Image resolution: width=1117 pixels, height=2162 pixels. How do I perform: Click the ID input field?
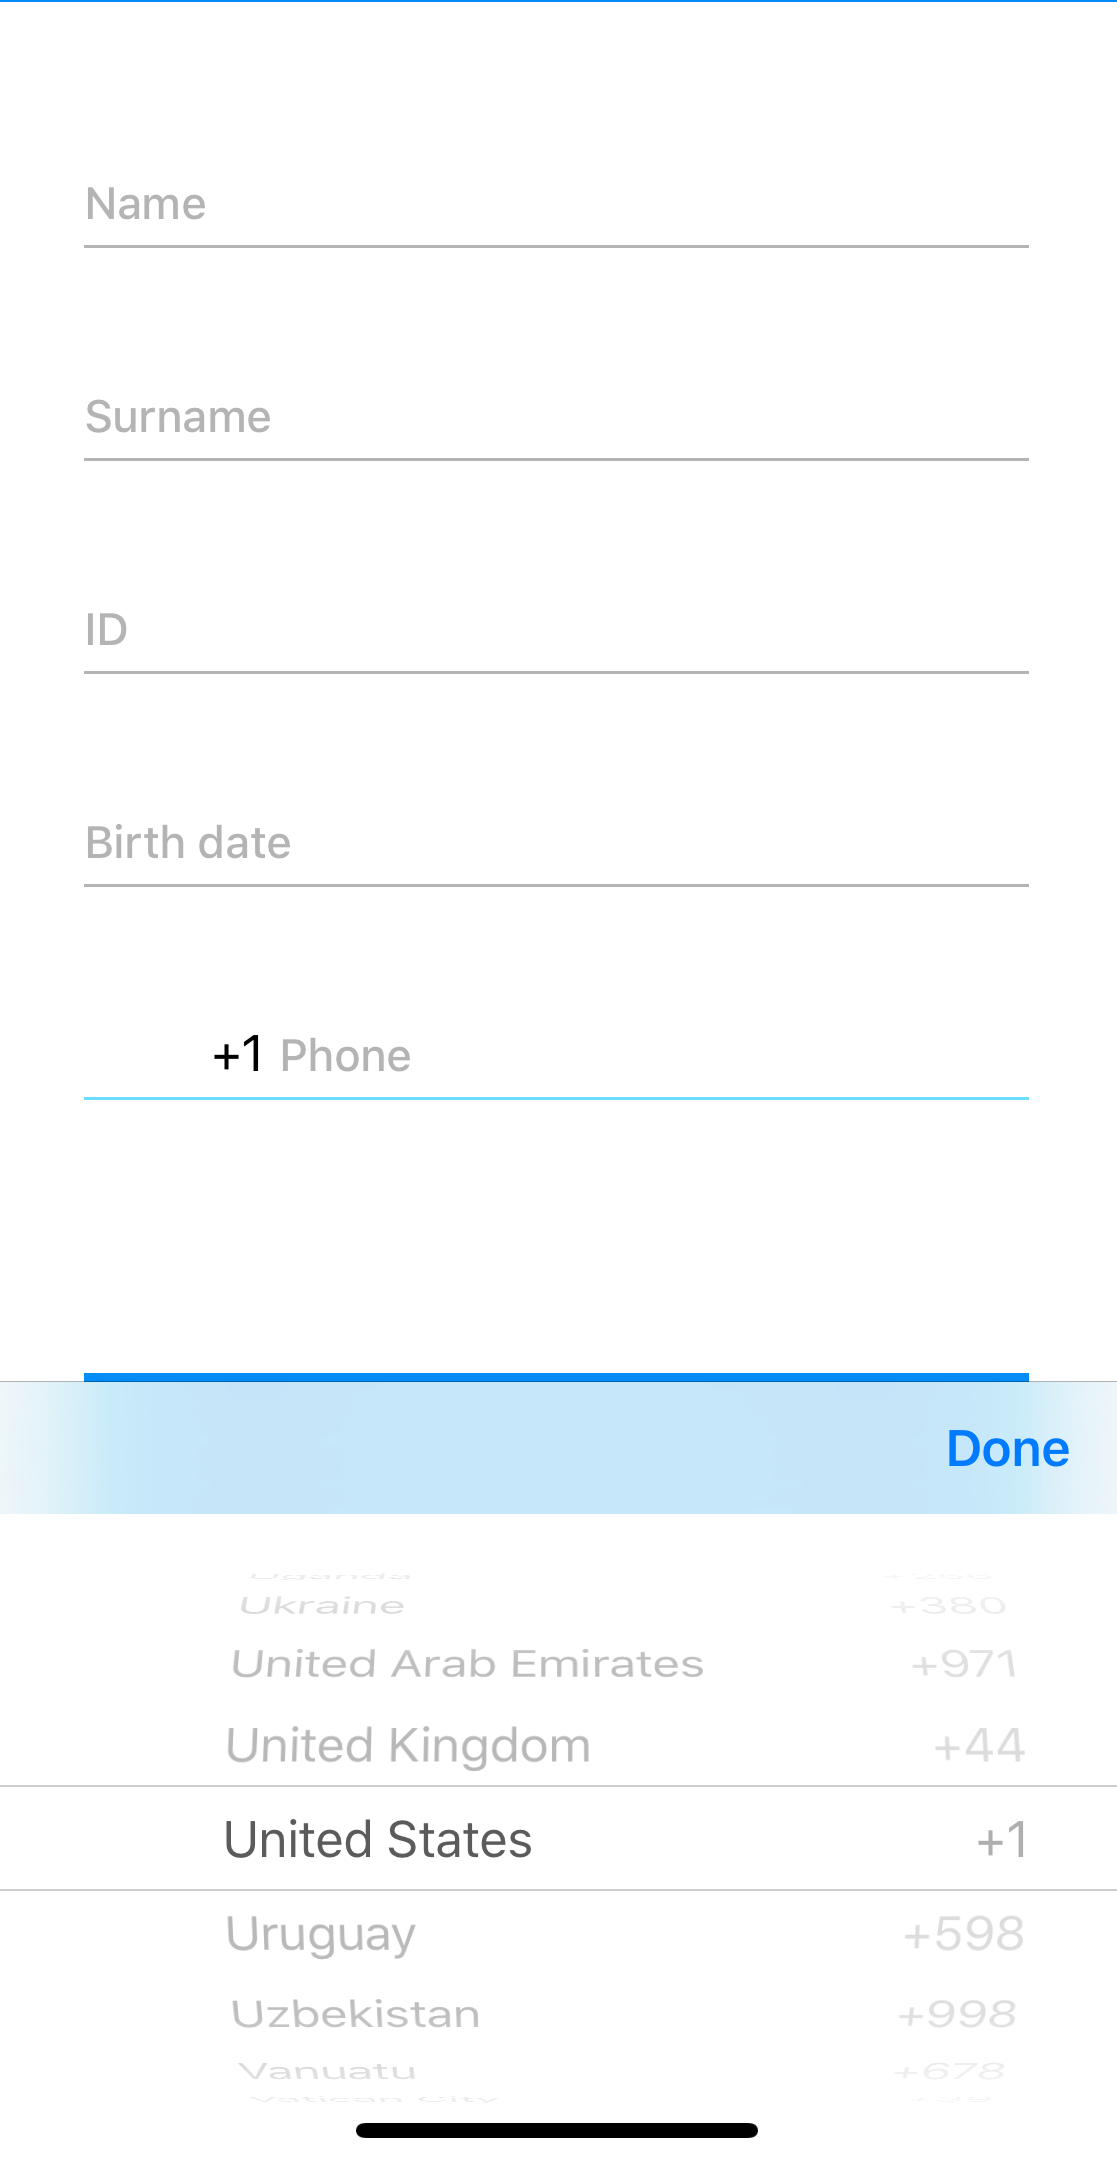(x=555, y=630)
